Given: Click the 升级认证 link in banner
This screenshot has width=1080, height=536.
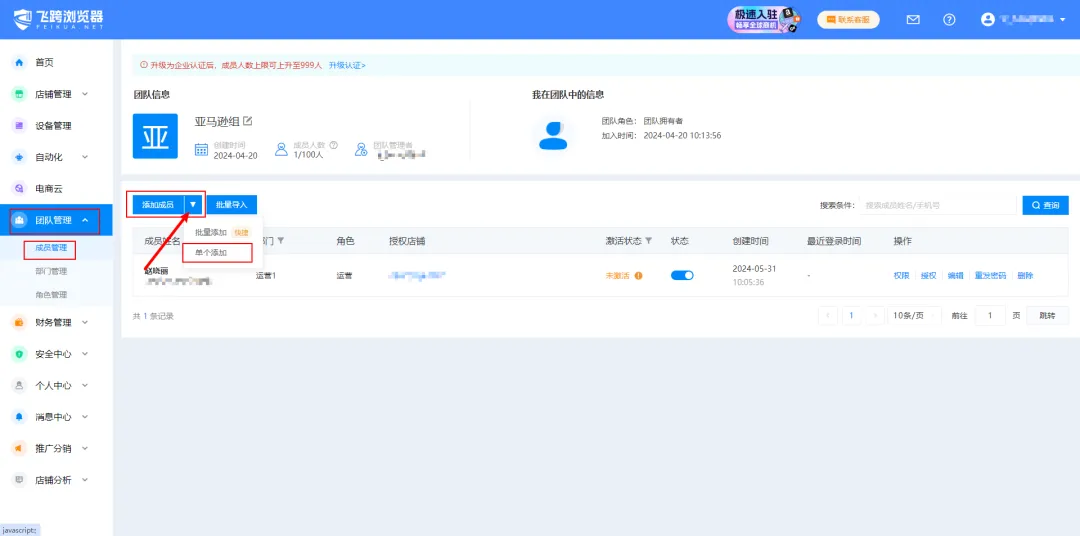Looking at the screenshot, I should click(346, 65).
